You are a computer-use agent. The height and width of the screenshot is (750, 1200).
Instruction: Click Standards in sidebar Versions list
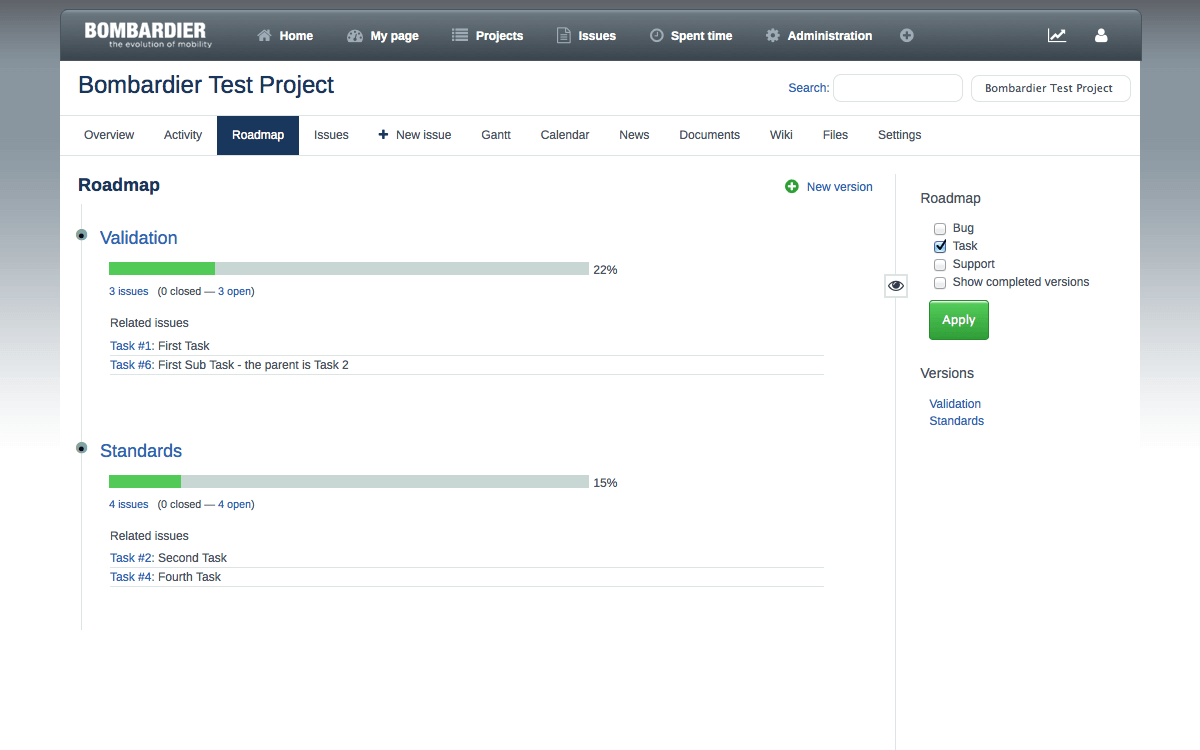(x=957, y=421)
